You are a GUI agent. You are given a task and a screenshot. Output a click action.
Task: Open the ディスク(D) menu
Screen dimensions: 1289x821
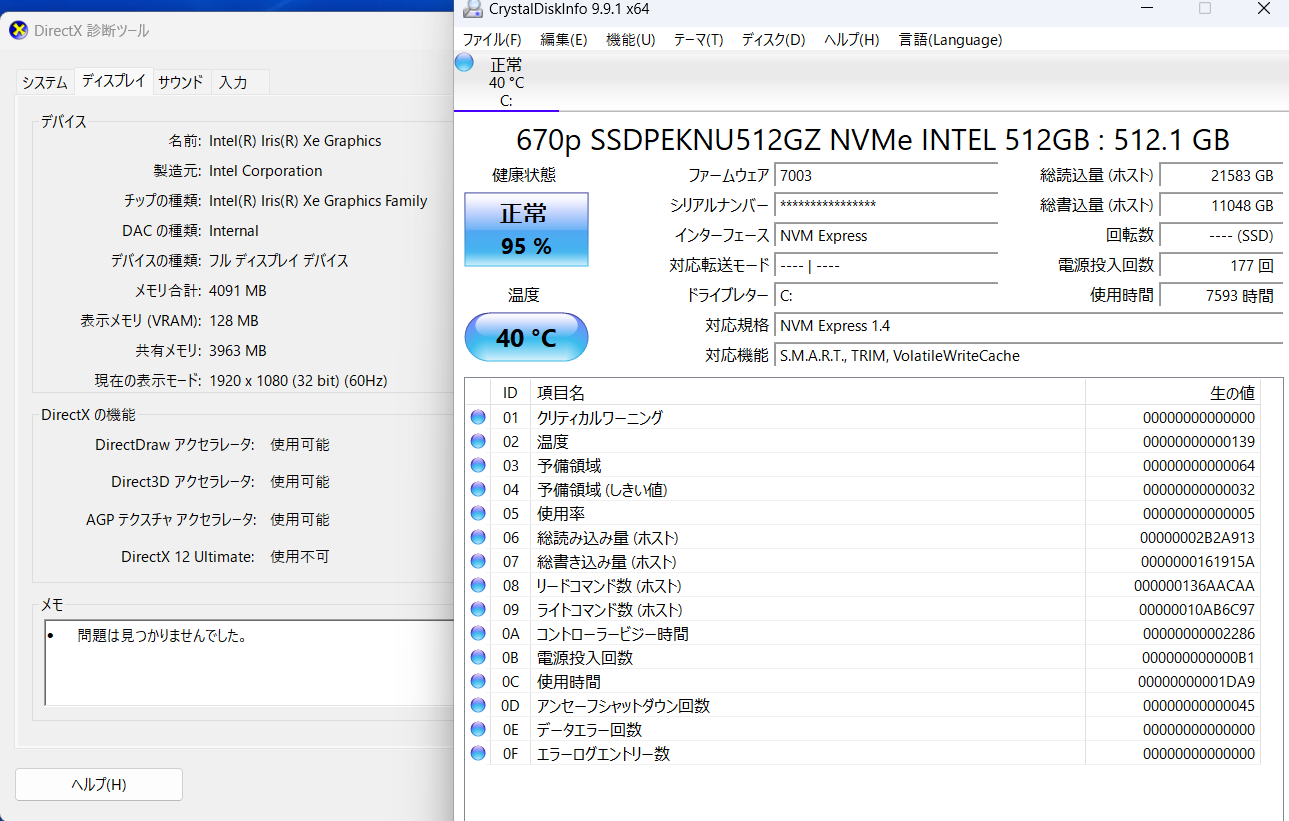773,40
